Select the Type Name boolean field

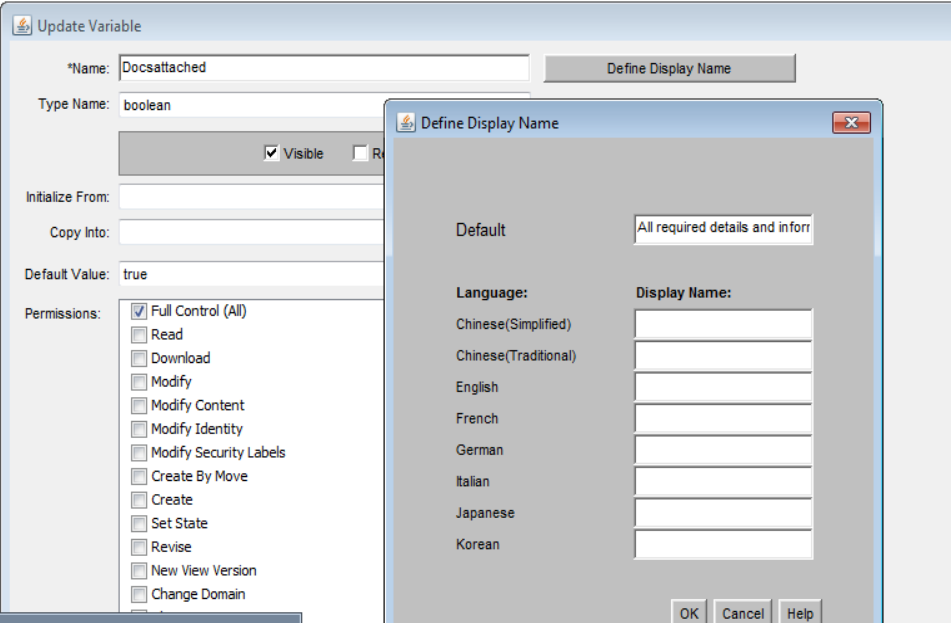pyautogui.click(x=250, y=105)
